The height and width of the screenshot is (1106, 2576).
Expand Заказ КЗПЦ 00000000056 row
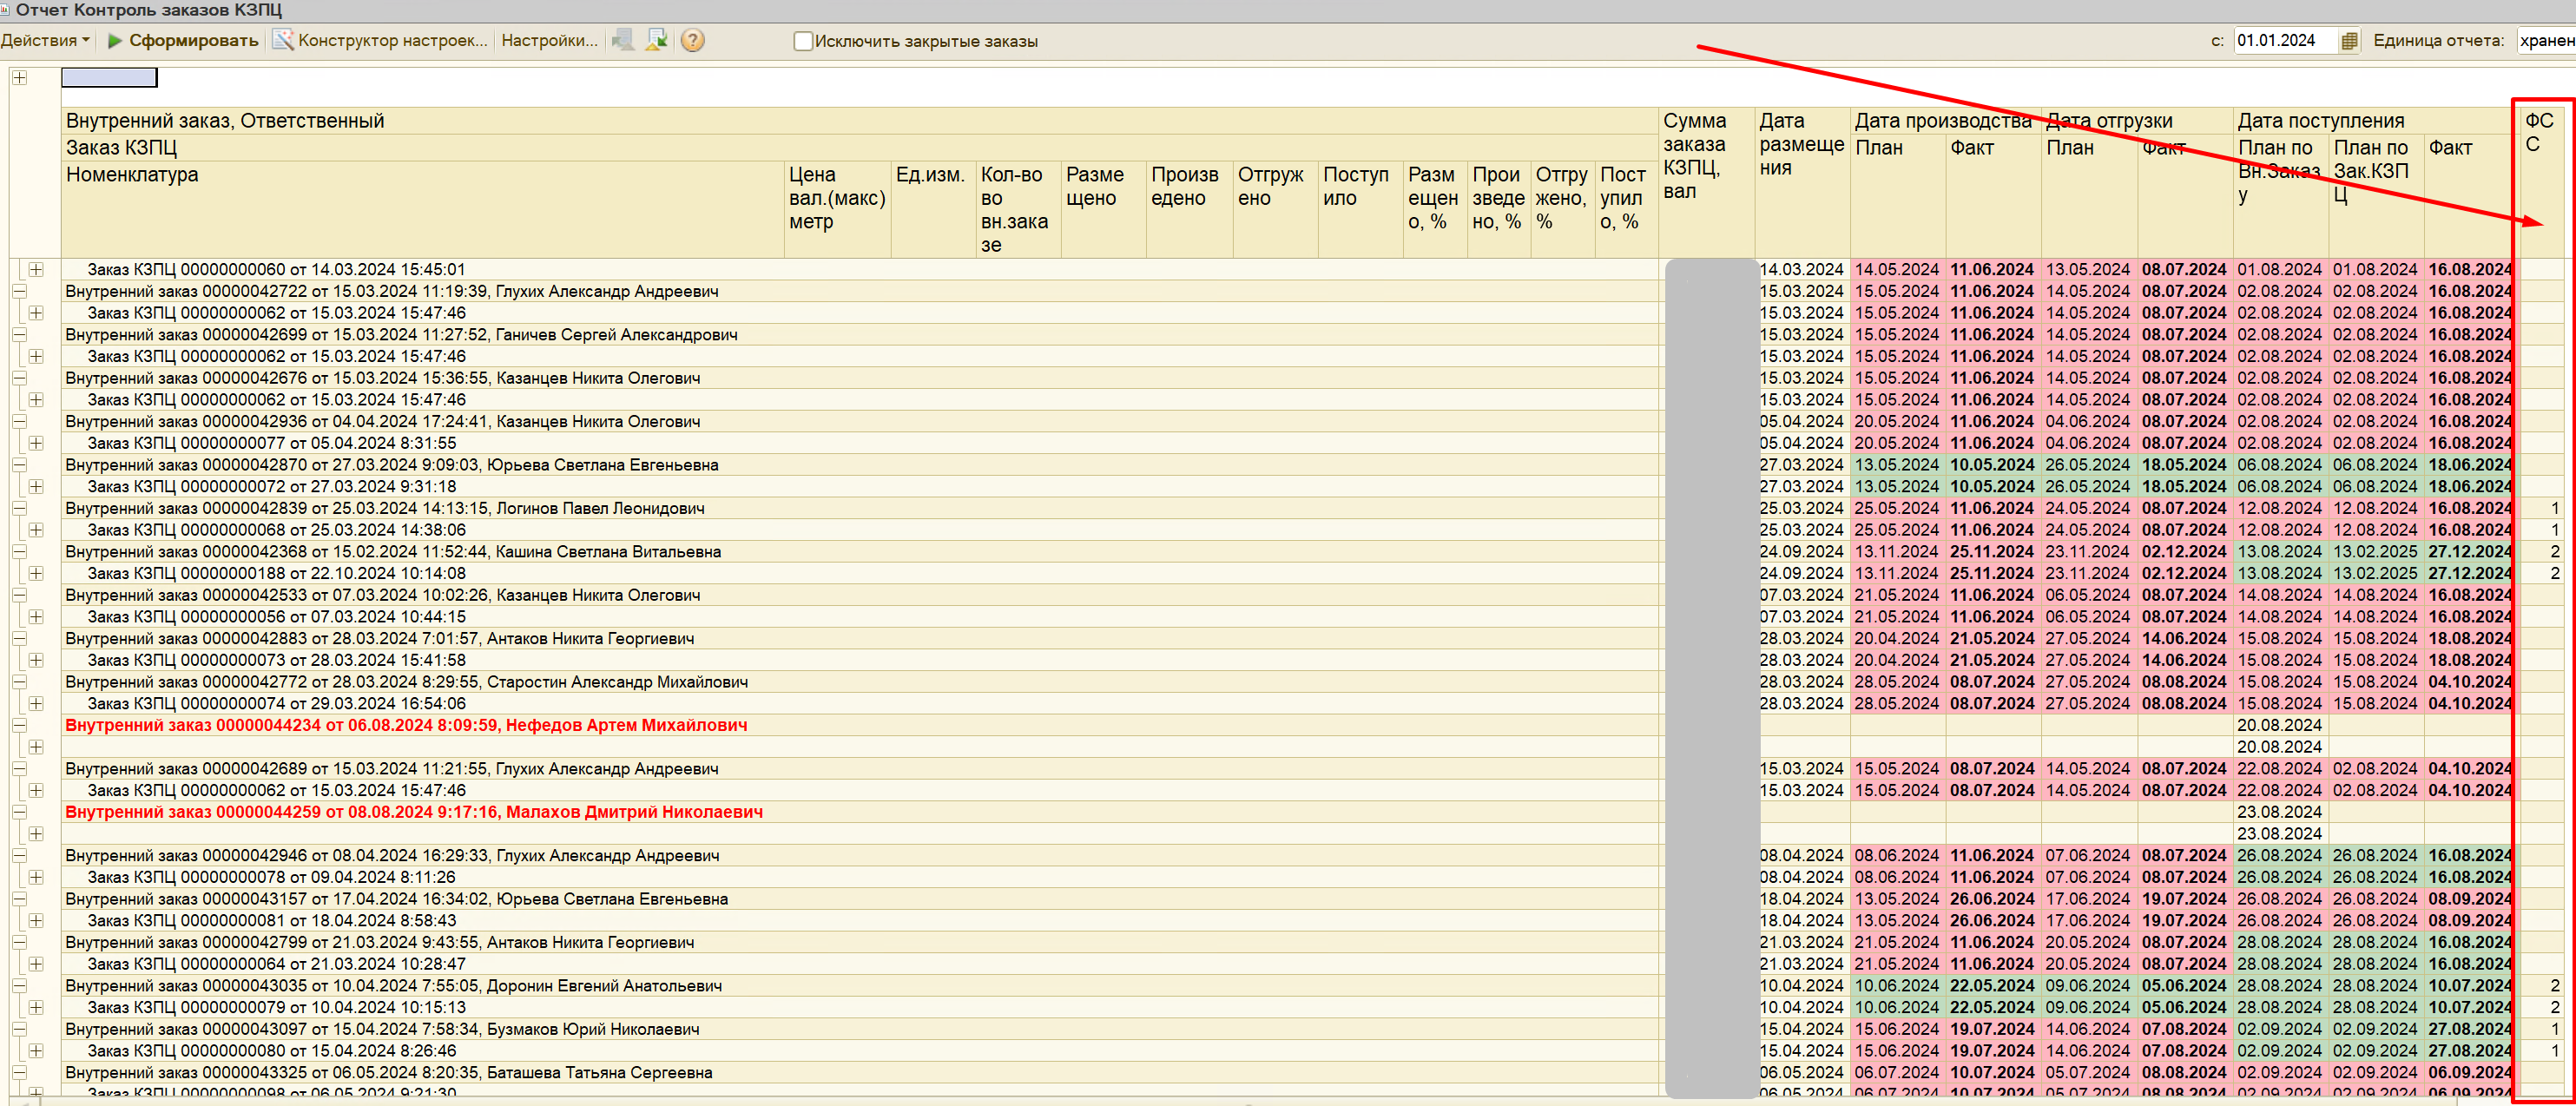tap(36, 617)
